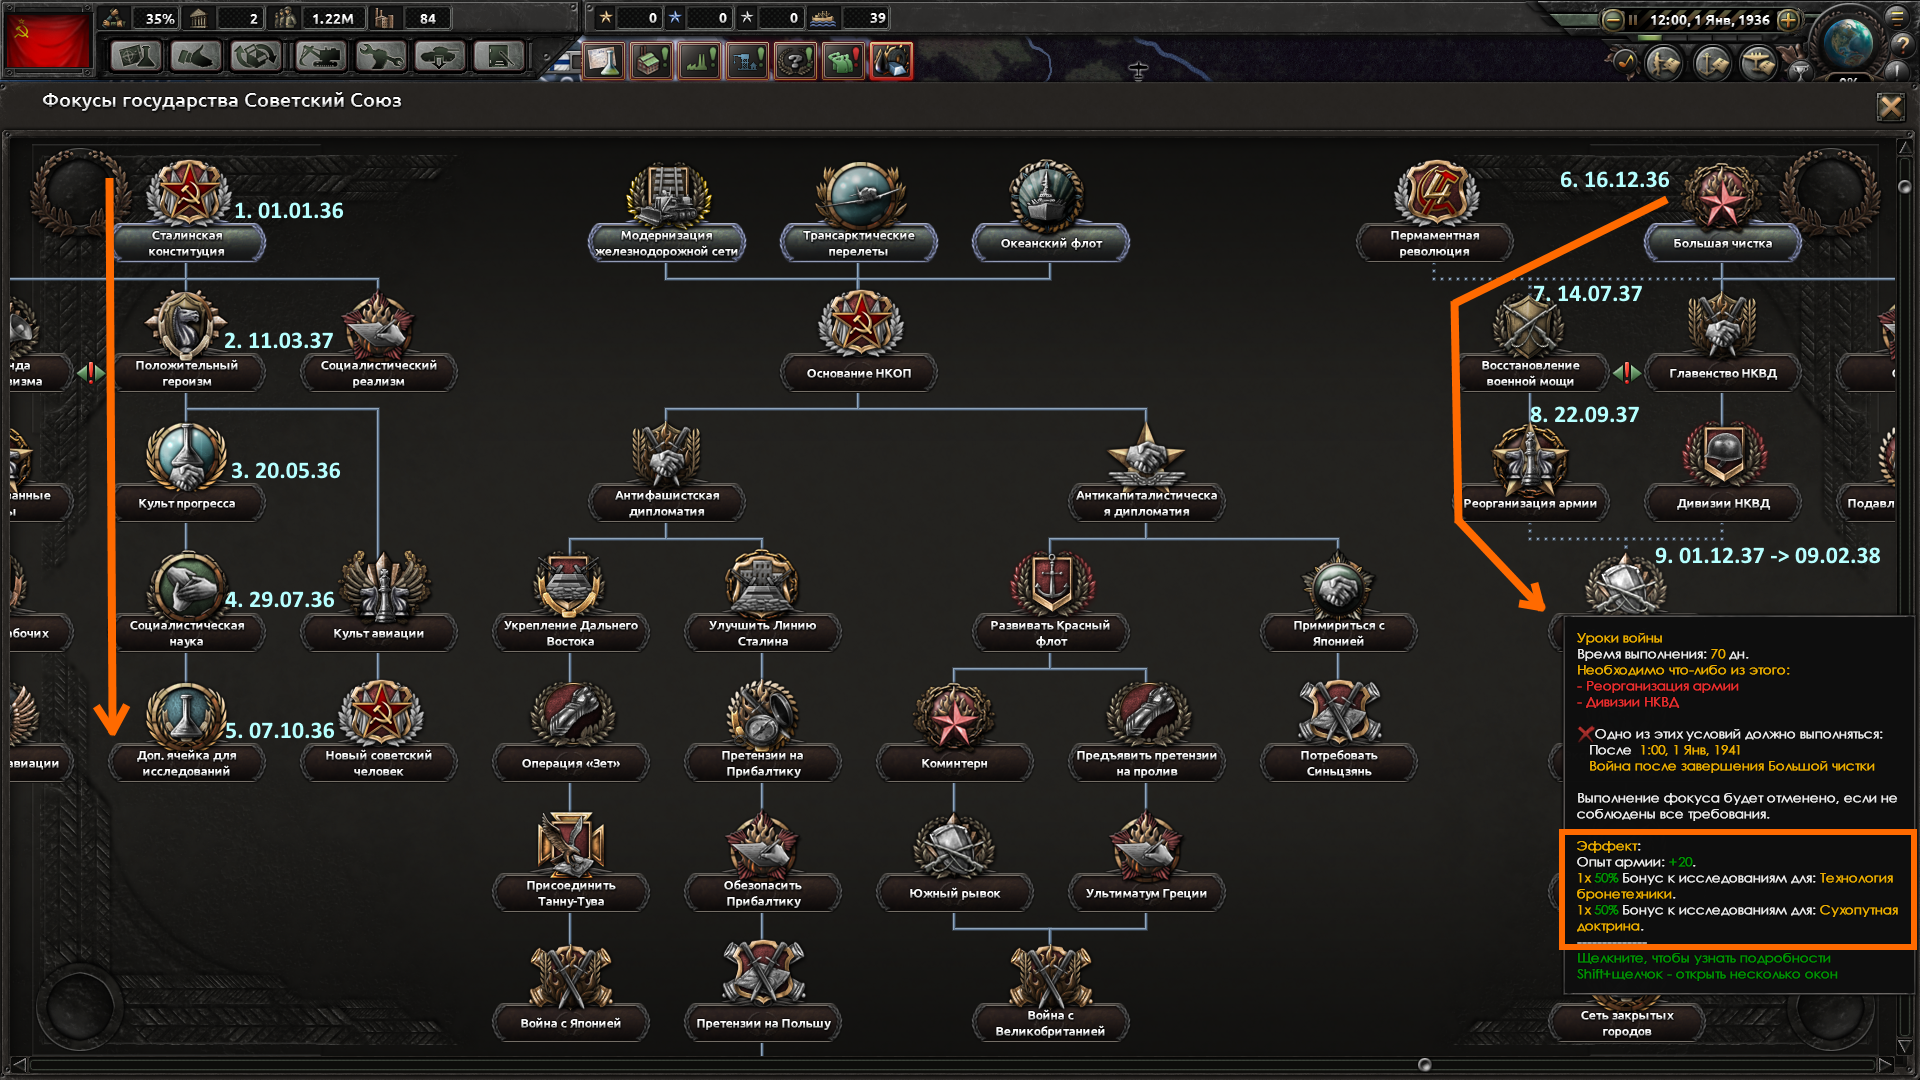
Task: Click the Укрепление Дальнего Востока label
Action: click(570, 633)
